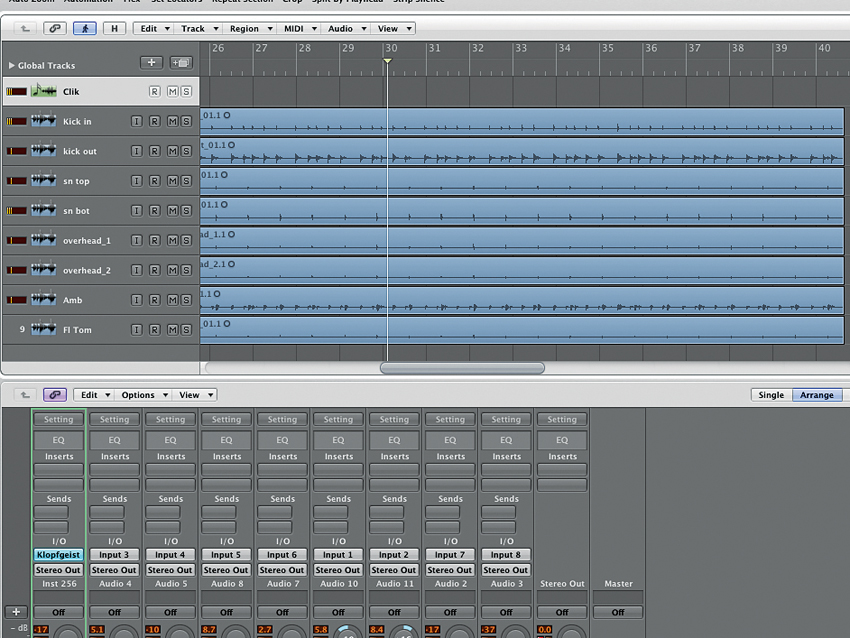Toggle input monitoring on overhead_1 track
850x638 pixels.
tap(137, 241)
